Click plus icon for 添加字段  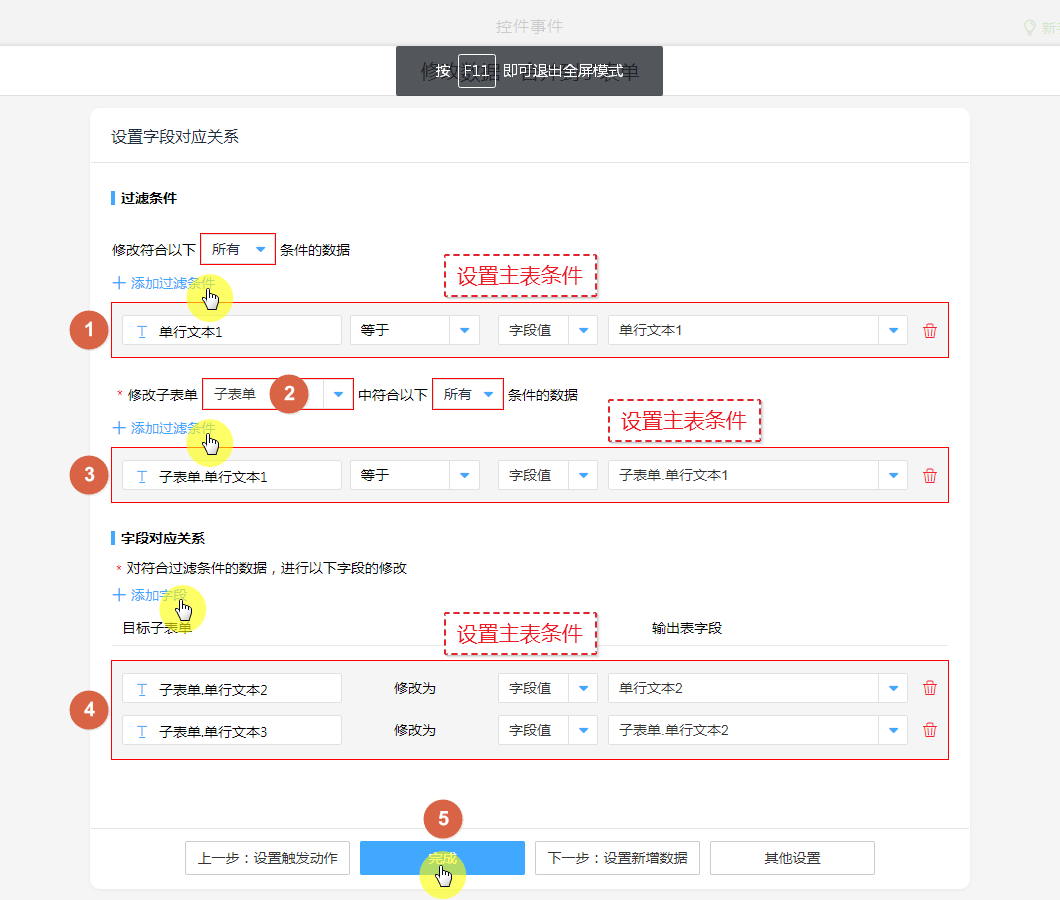119,595
